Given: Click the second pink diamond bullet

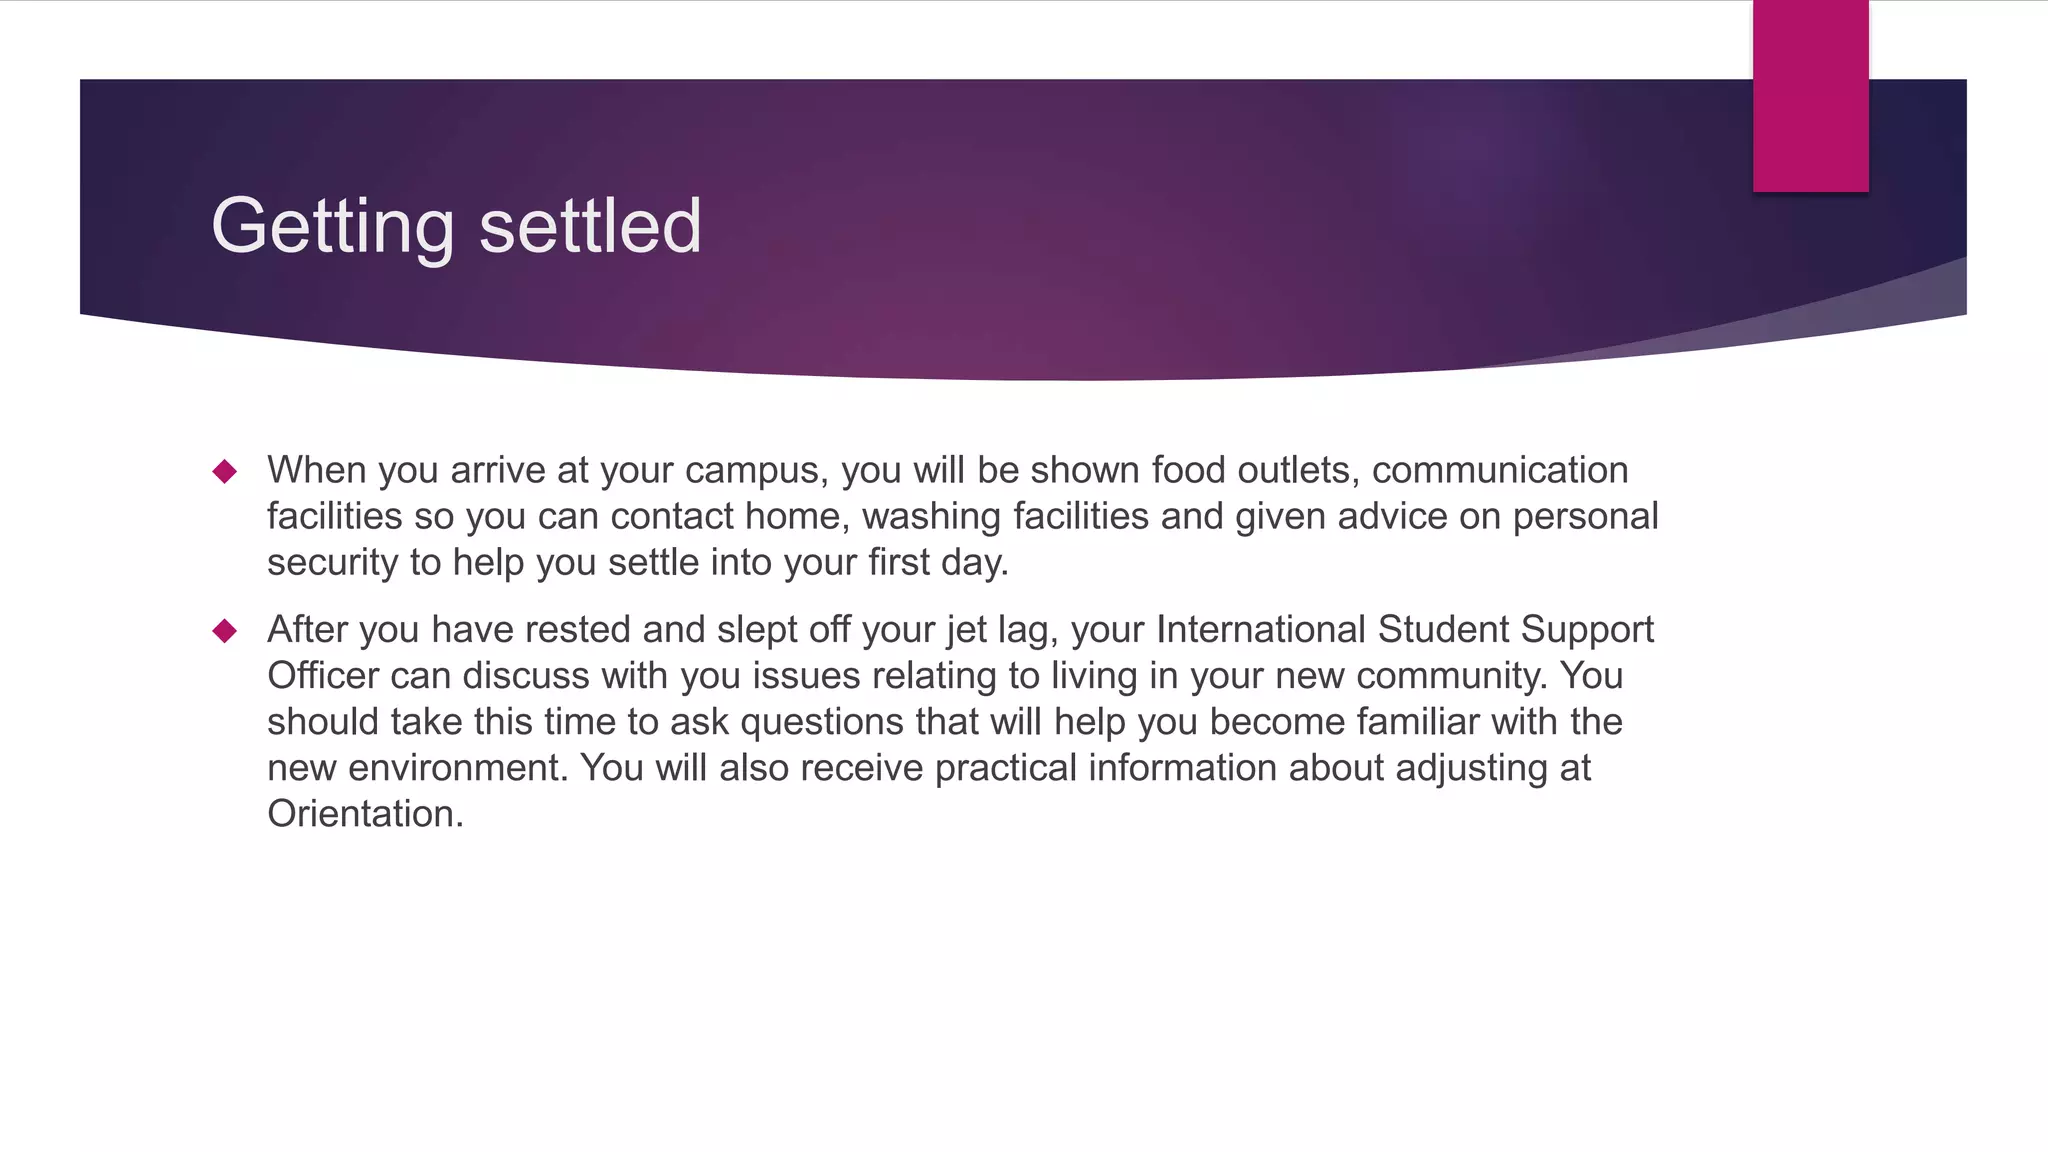Looking at the screenshot, I should [225, 630].
